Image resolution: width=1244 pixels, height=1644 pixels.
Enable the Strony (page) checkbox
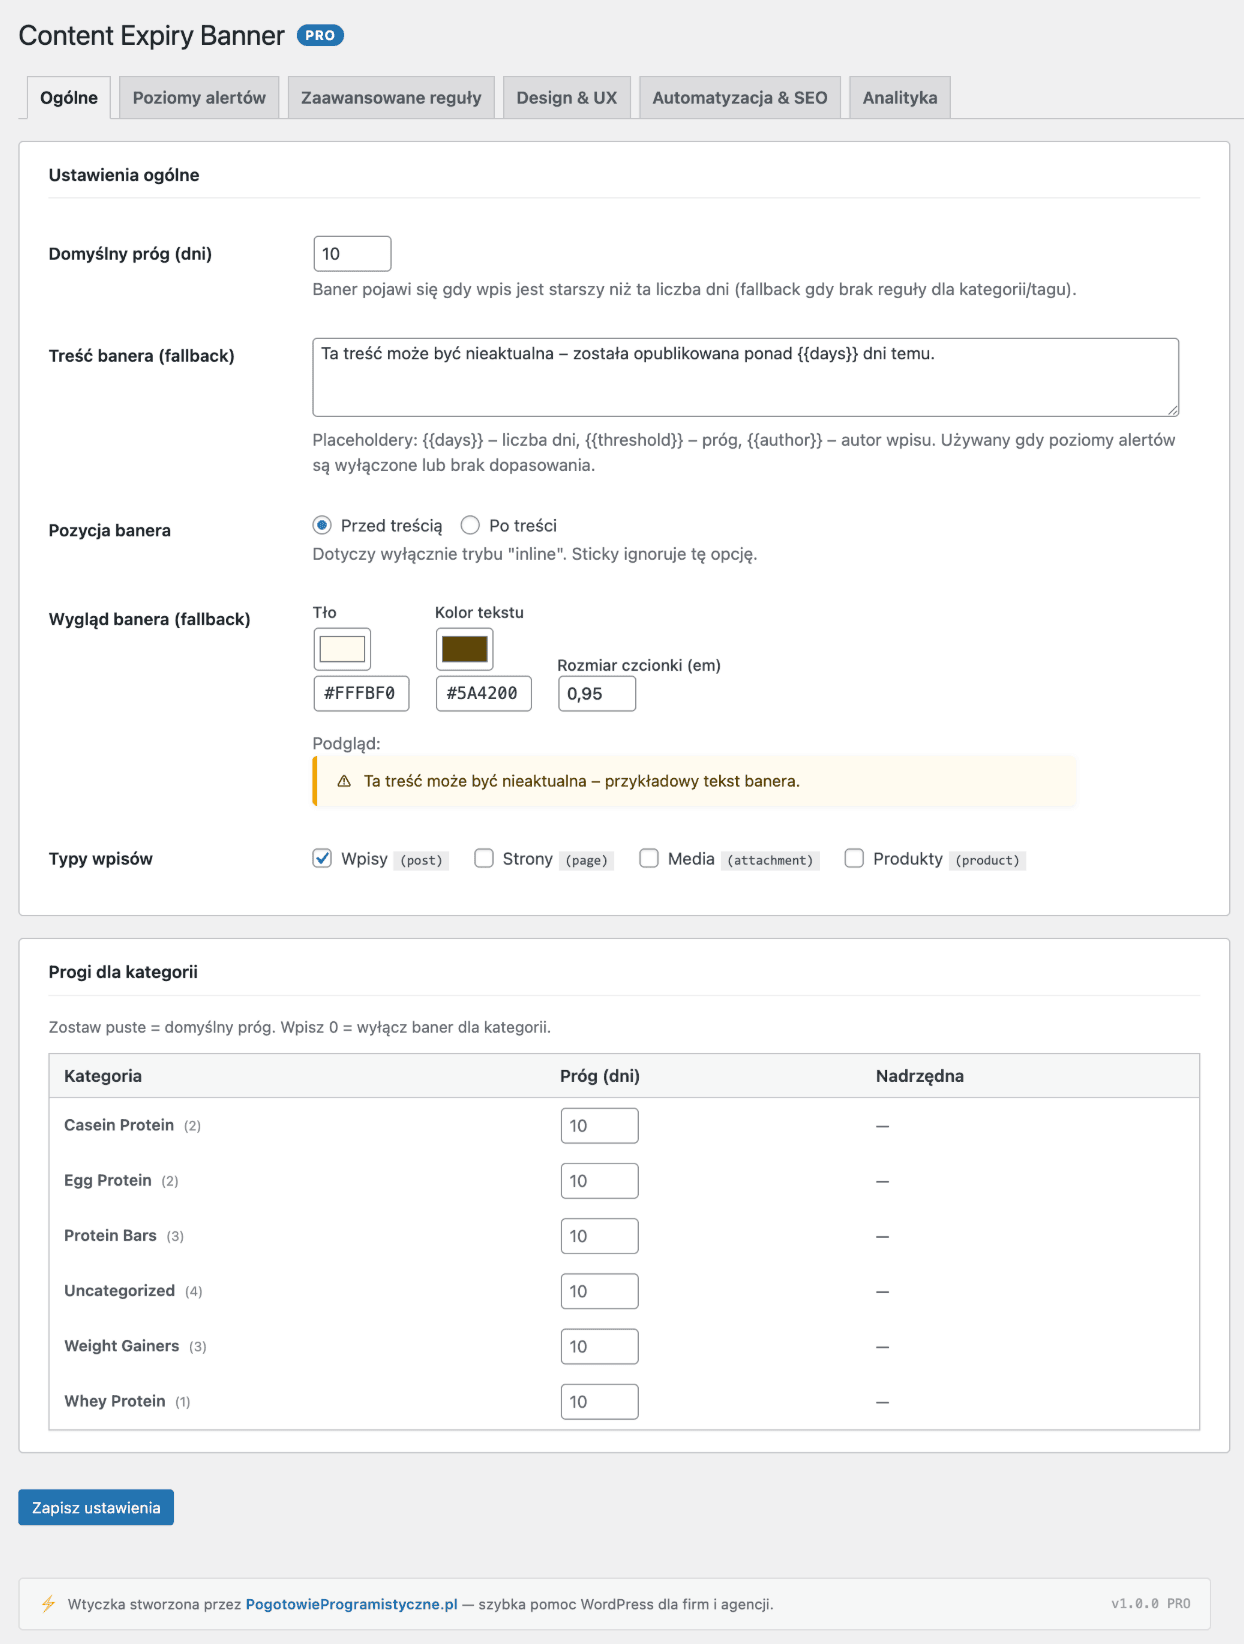pos(484,858)
